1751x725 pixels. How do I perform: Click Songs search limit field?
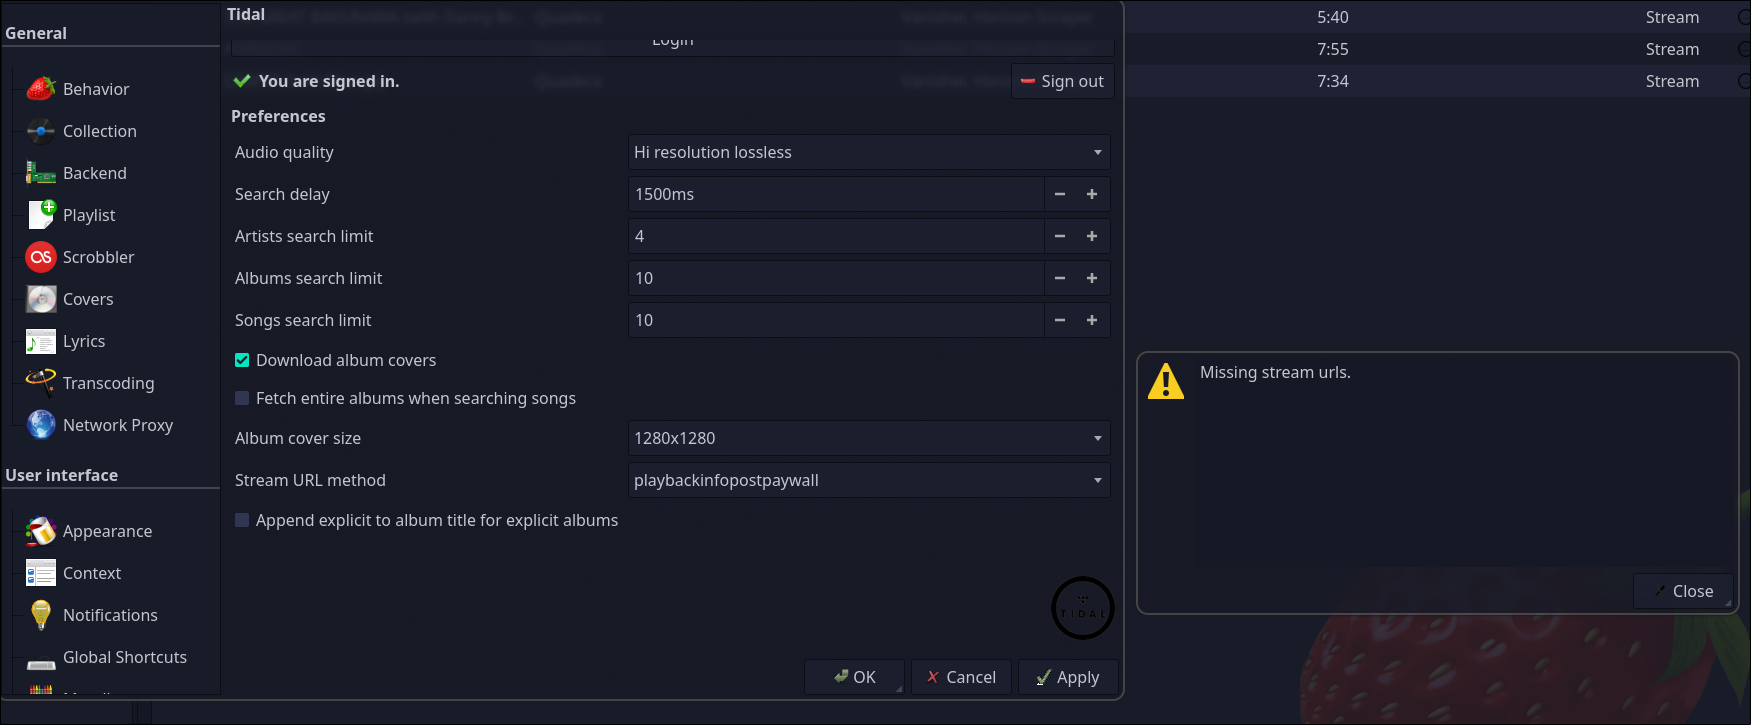pyautogui.click(x=837, y=320)
